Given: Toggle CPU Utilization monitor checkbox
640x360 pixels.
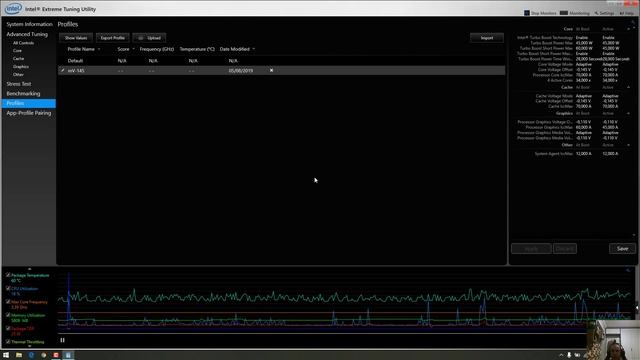Looking at the screenshot, I should click(x=8, y=288).
